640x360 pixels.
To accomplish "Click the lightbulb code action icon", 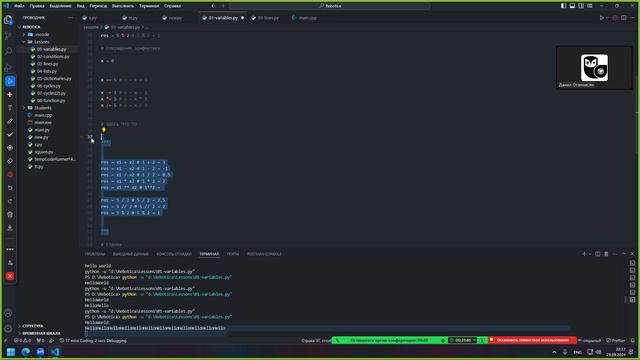I will pos(104,130).
